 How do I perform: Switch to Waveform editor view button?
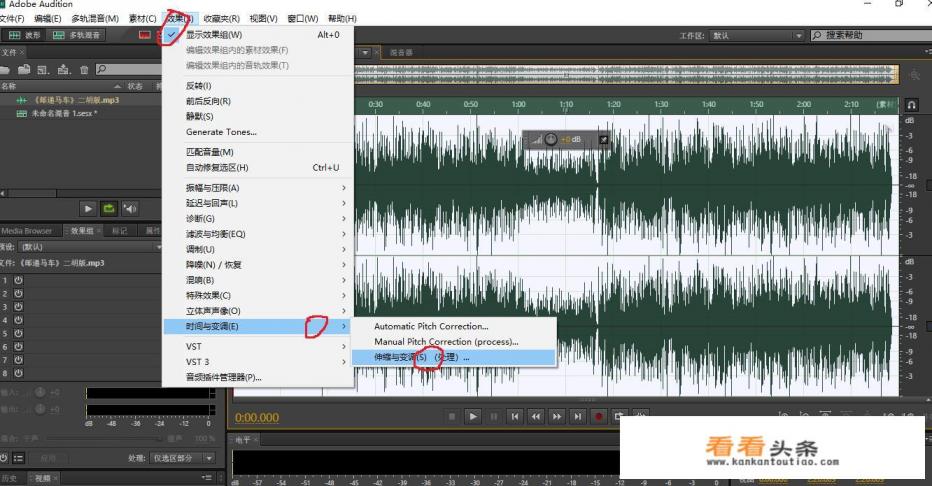pyautogui.click(x=24, y=35)
